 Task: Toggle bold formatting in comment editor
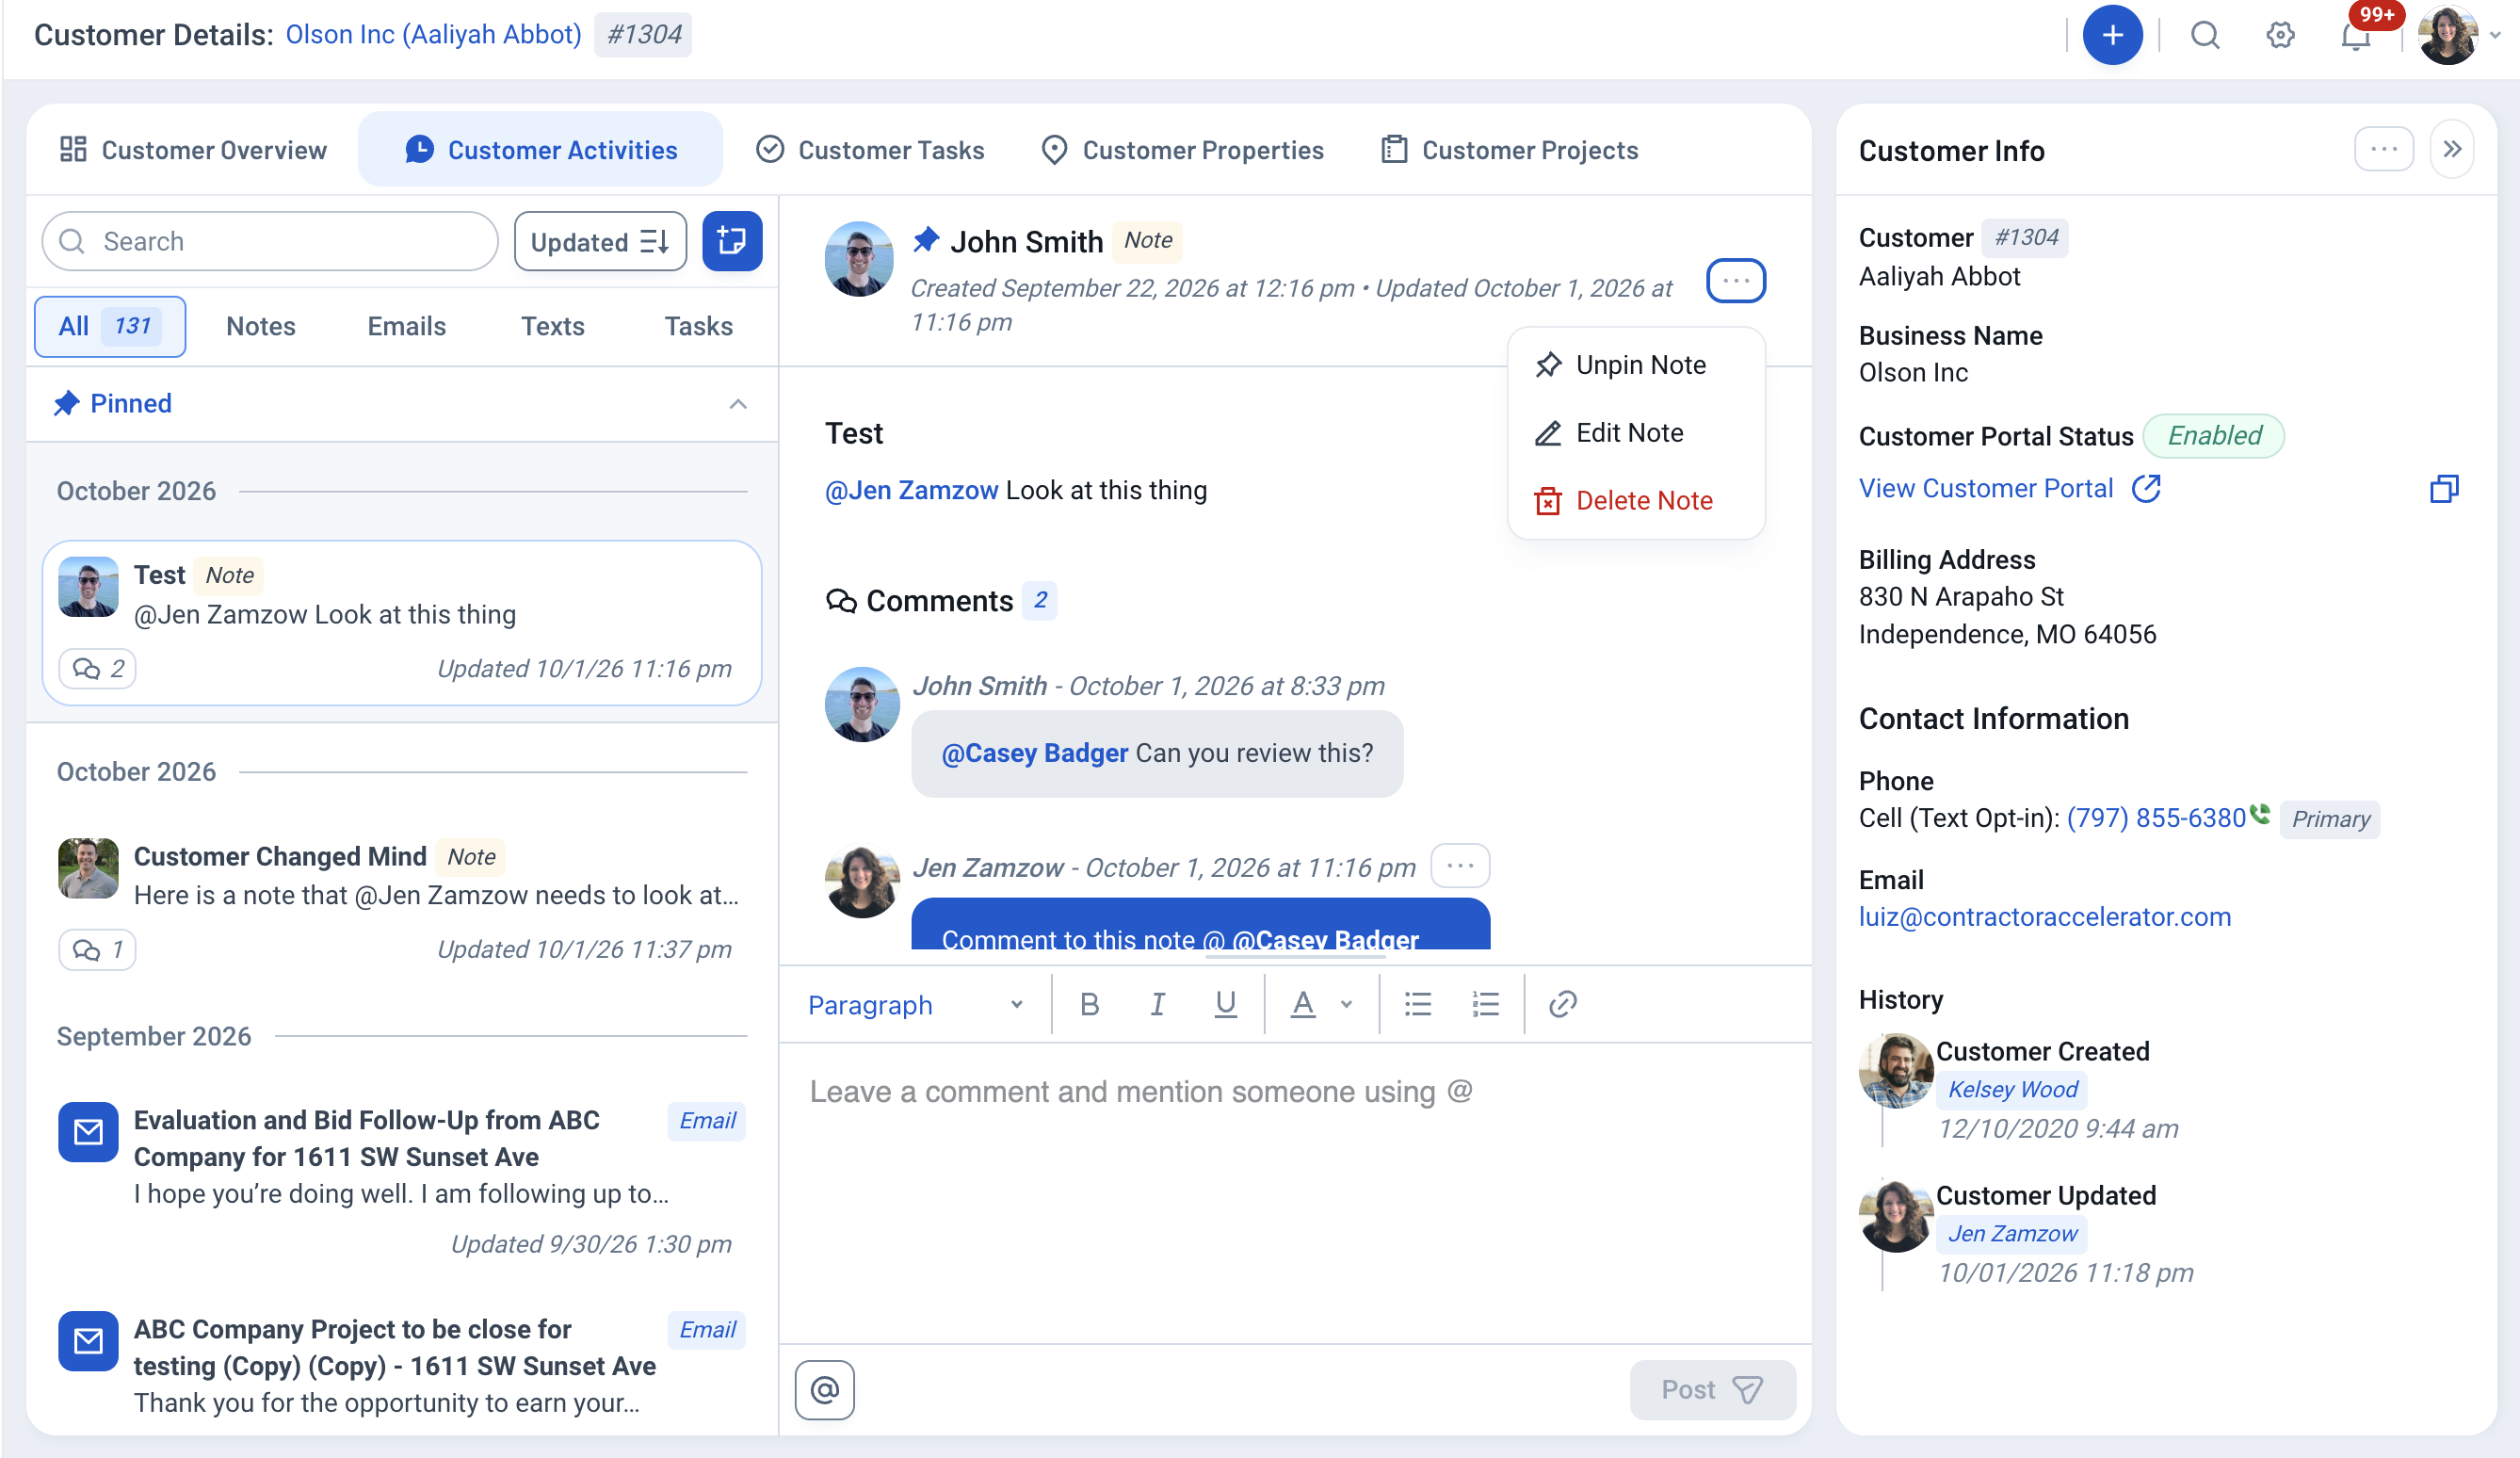pyautogui.click(x=1090, y=1004)
